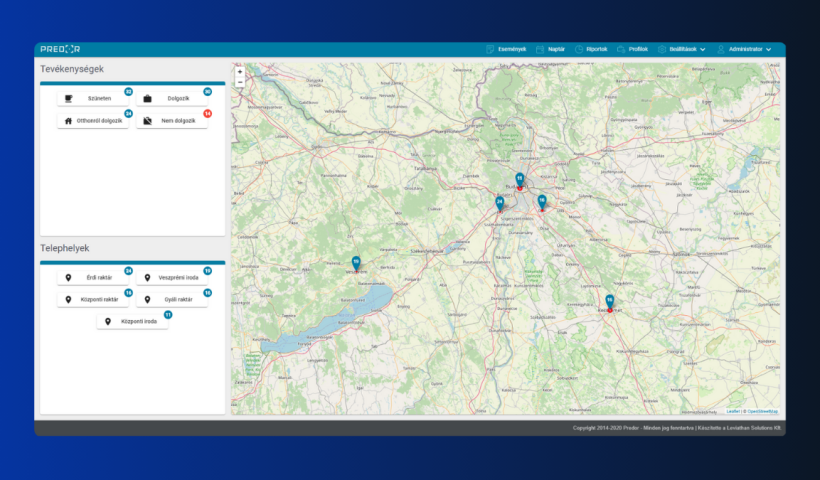
Task: Click the Kecskemét map marker numbered 16
Action: (x=609, y=302)
